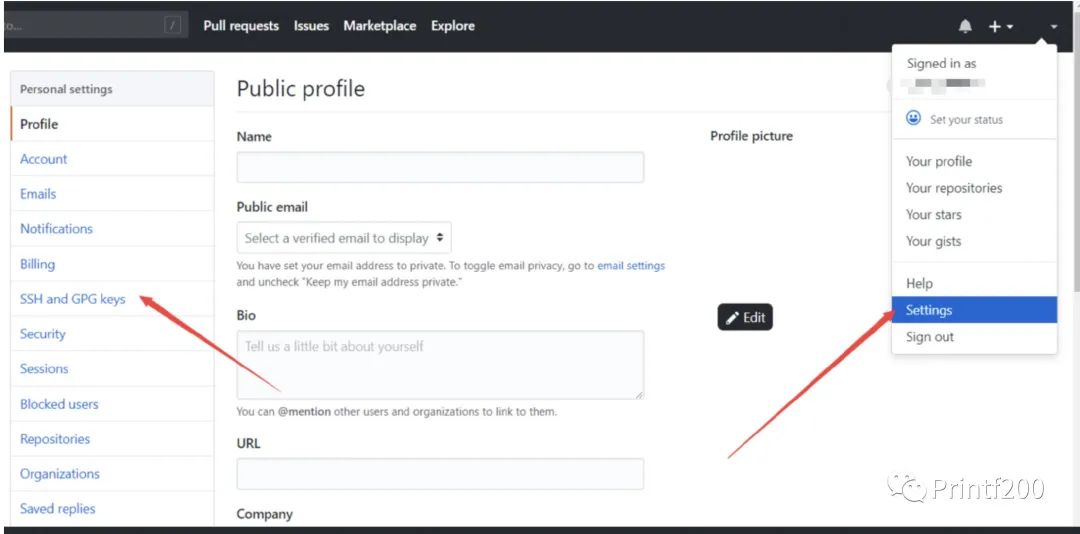Follow the email settings link
1080x534 pixels.
tap(631, 266)
